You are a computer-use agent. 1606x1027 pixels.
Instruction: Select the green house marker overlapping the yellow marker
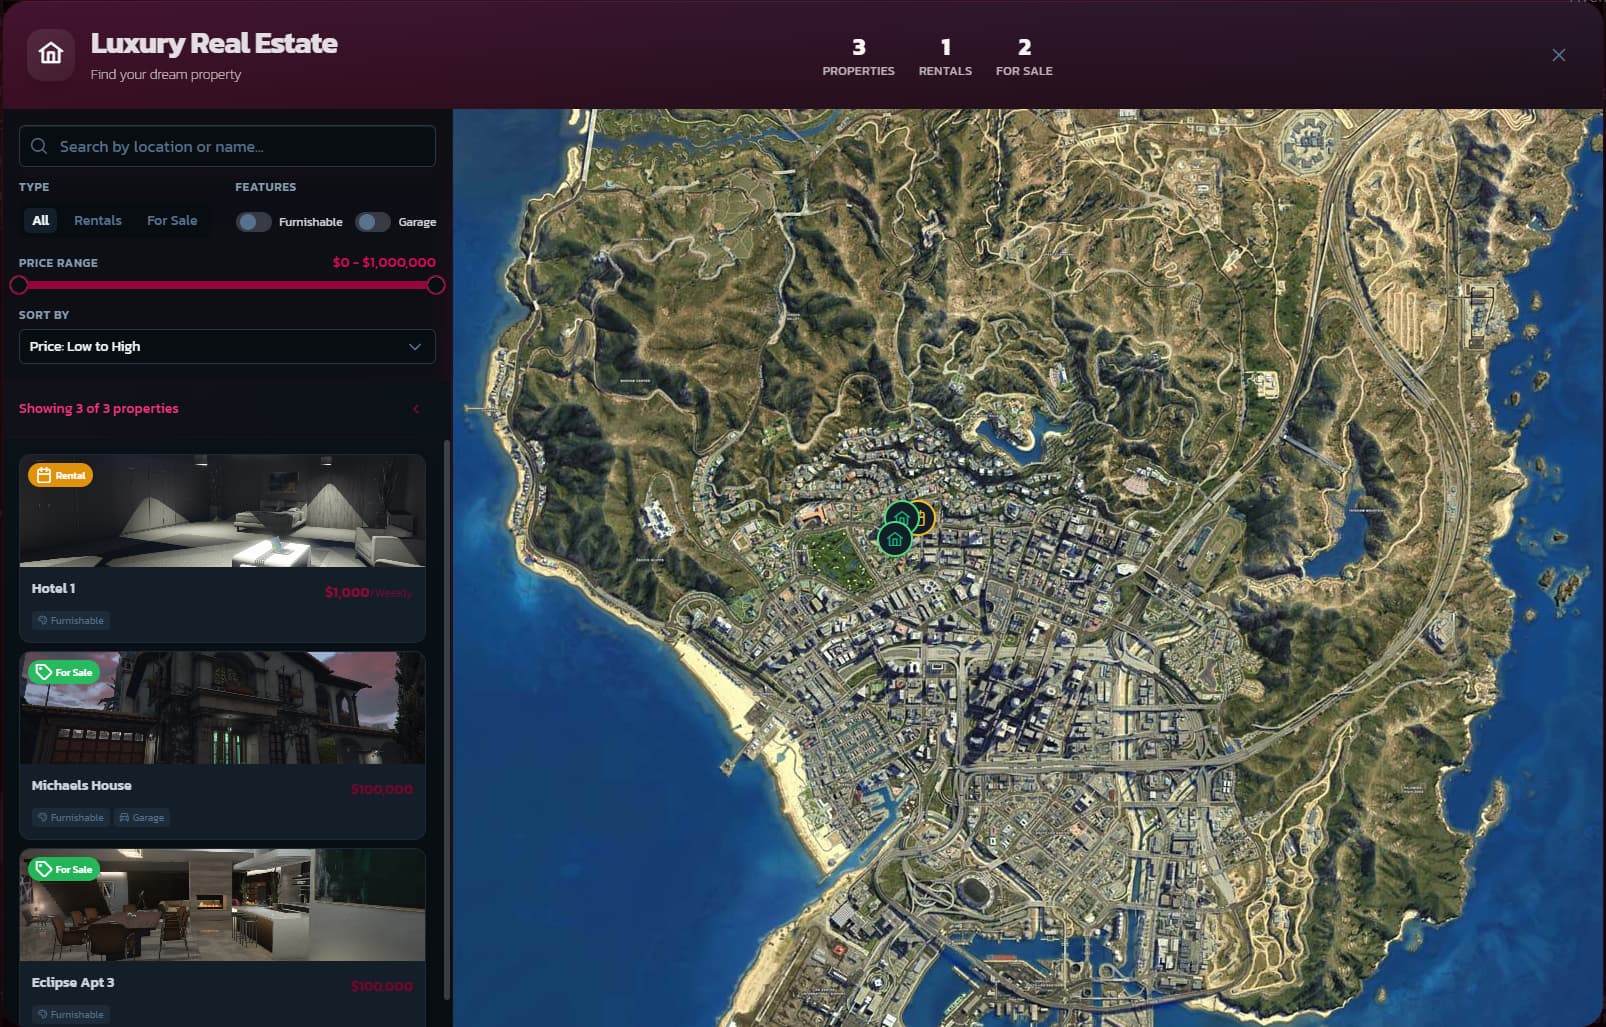902,517
